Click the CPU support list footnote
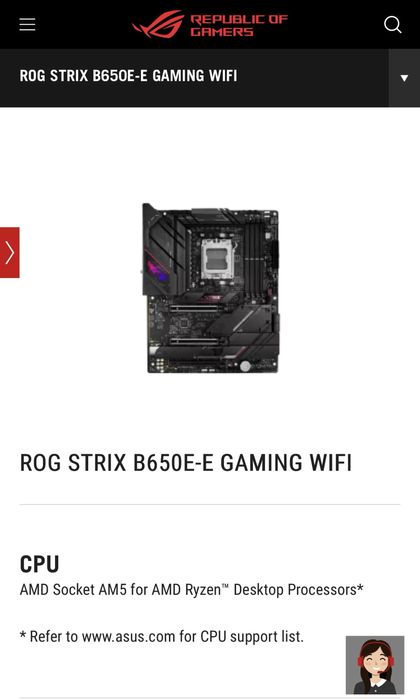 [x=162, y=636]
